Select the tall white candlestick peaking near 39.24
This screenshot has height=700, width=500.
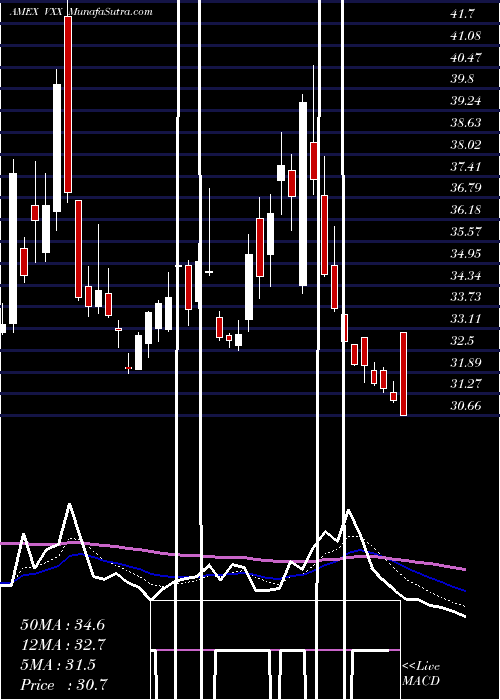pos(303,194)
